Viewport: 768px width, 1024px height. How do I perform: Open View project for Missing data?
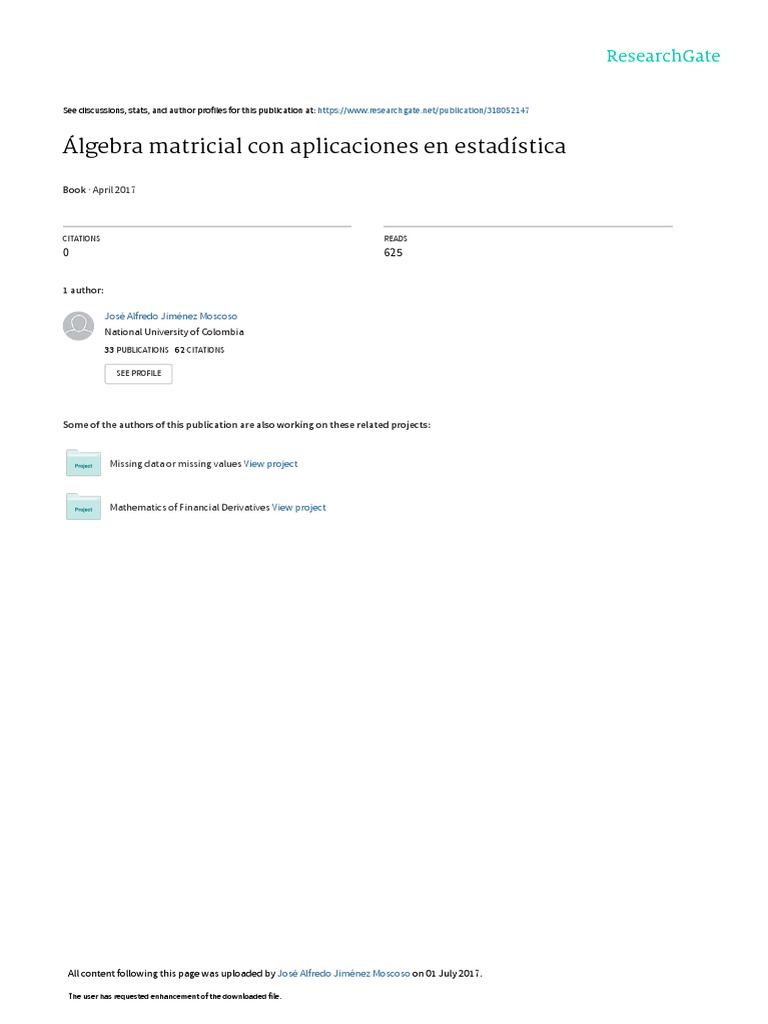tap(271, 464)
